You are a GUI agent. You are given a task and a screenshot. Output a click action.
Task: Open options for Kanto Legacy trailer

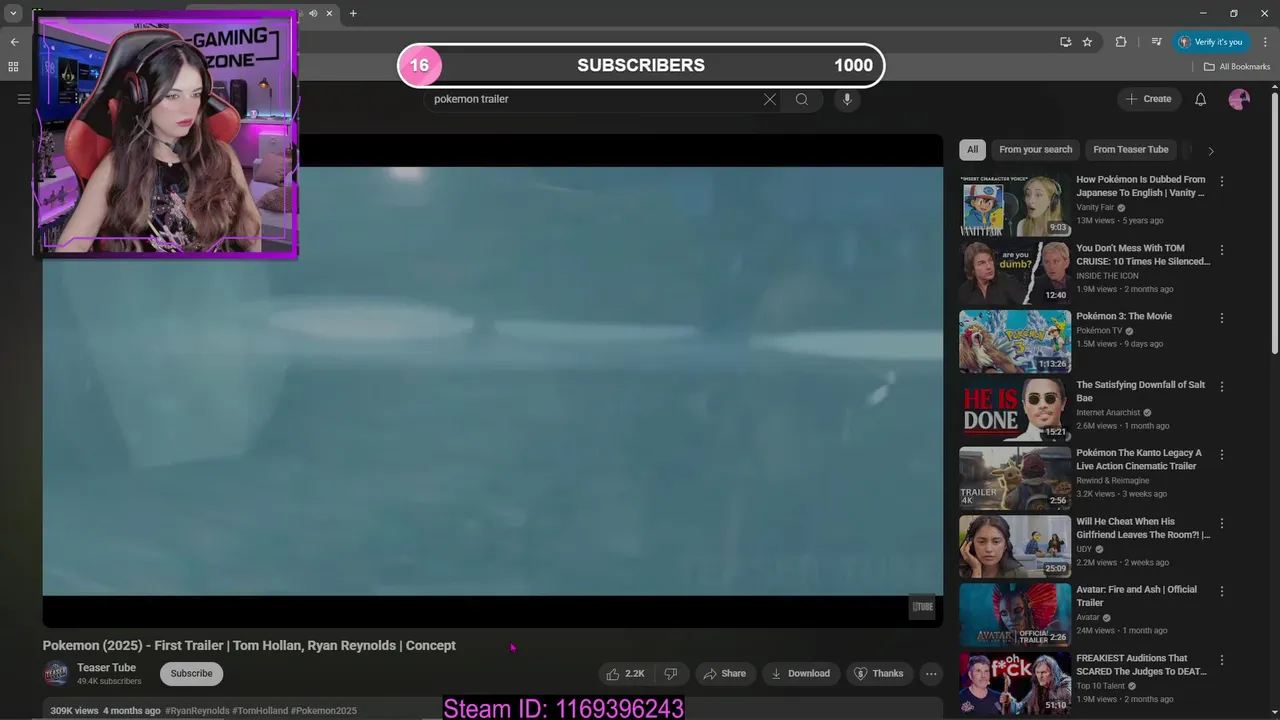1221,455
